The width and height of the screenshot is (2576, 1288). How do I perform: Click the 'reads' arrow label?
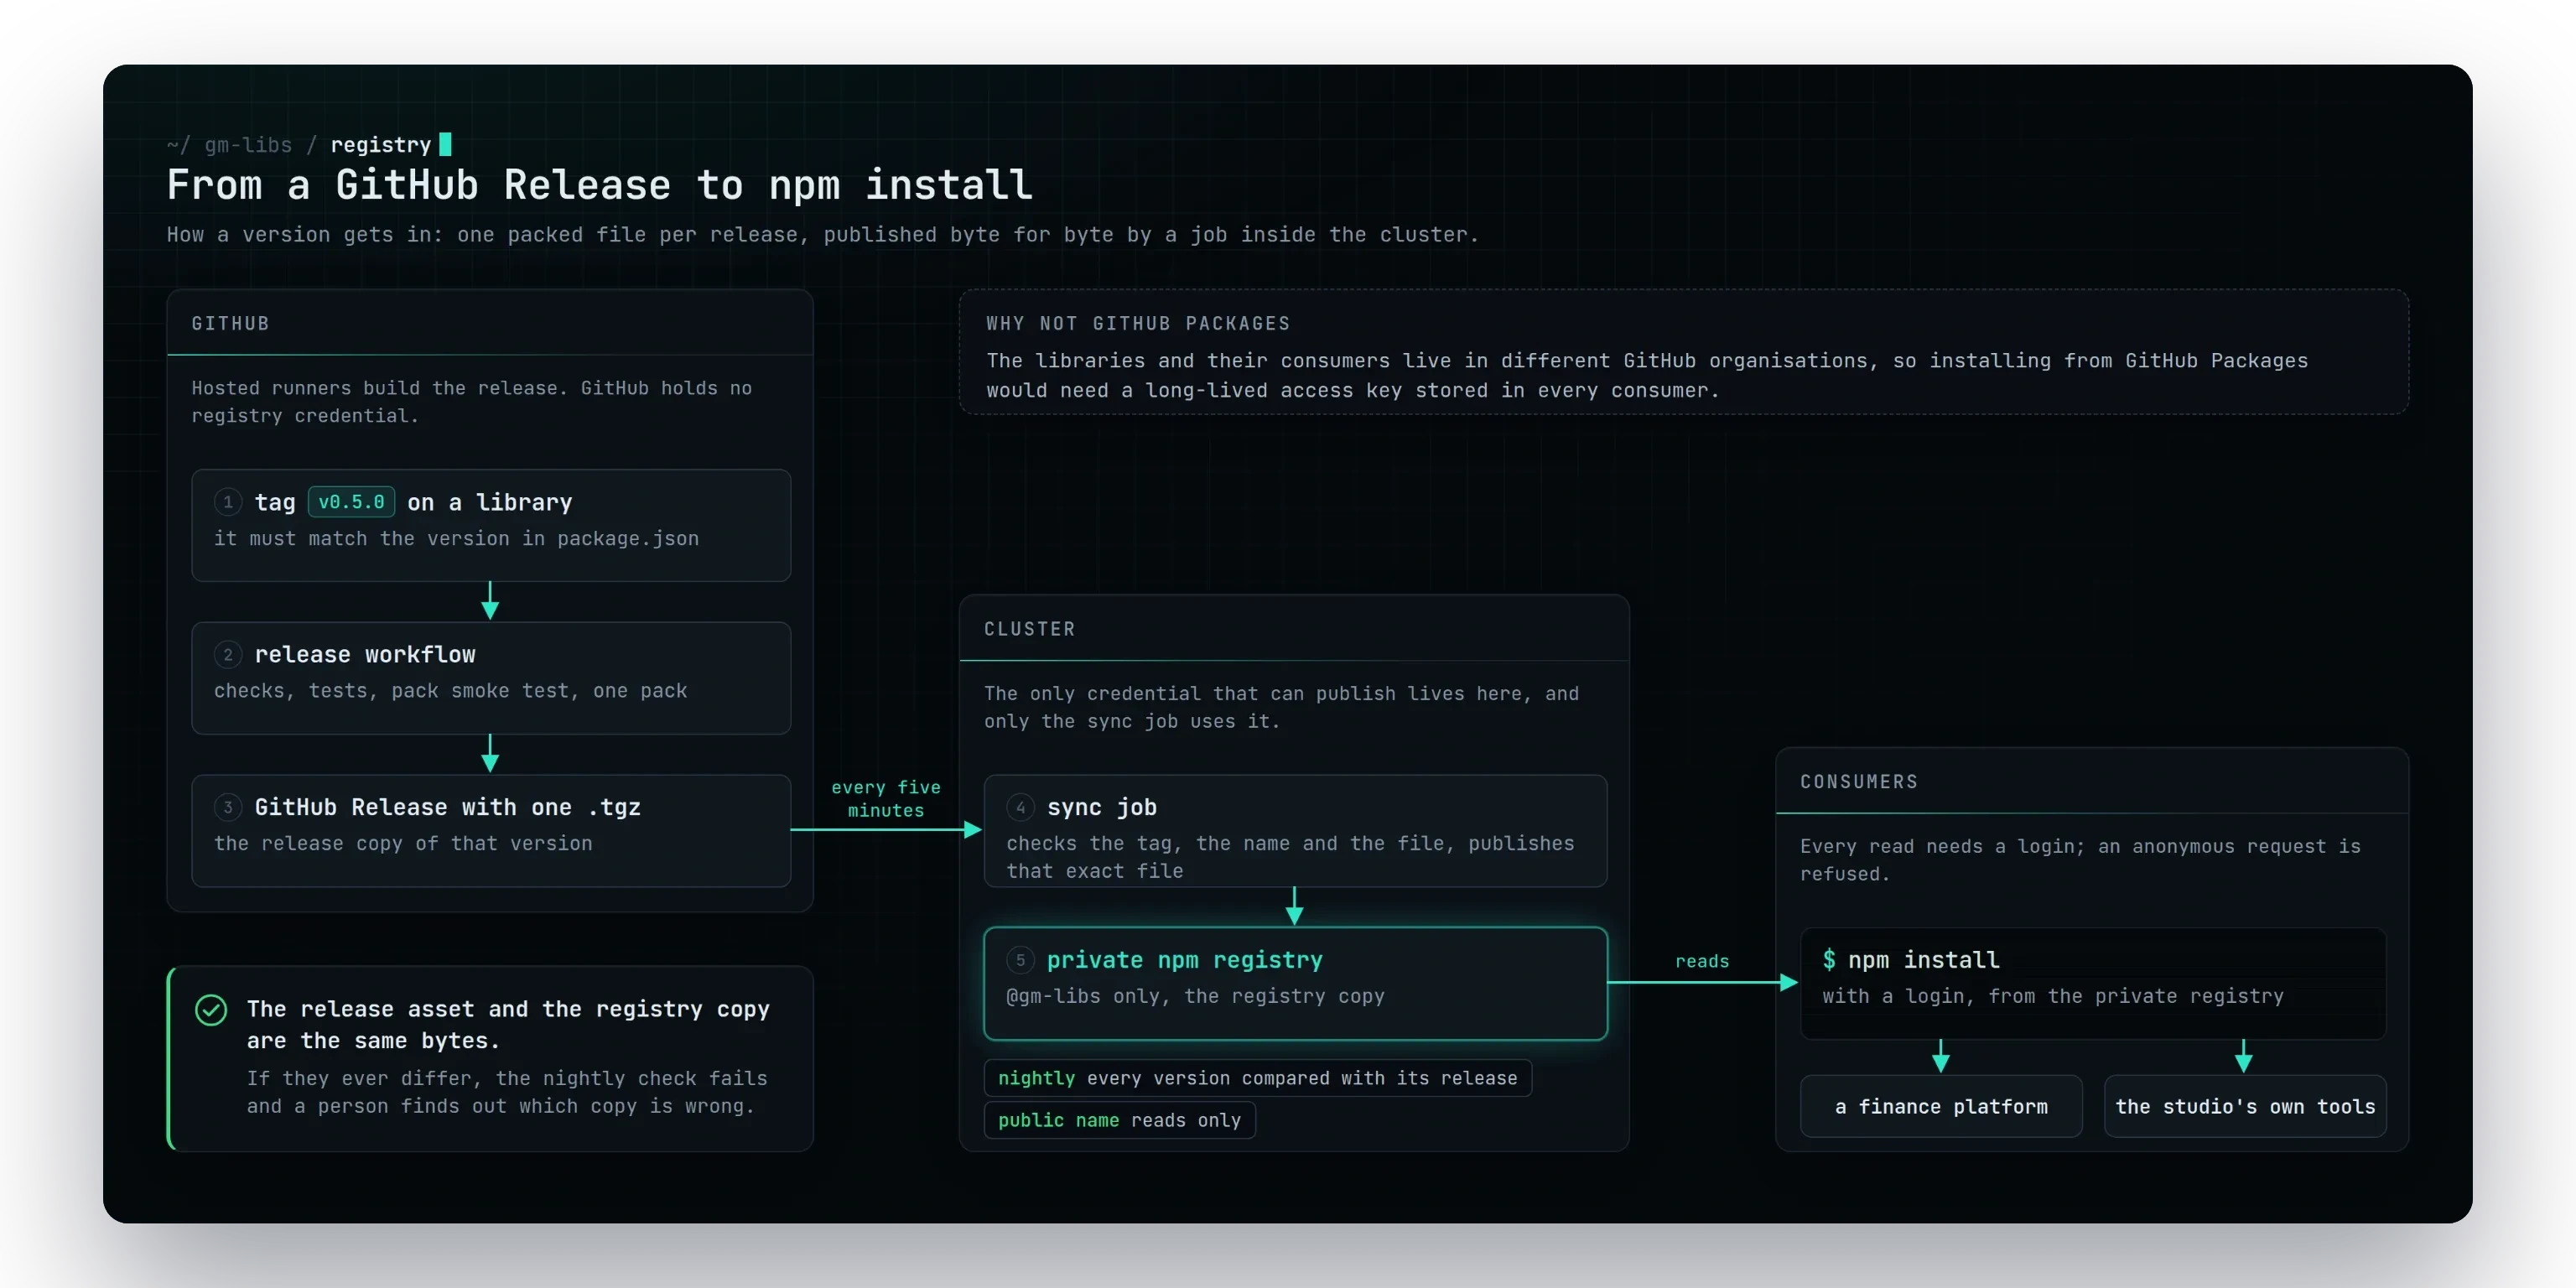tap(1702, 961)
